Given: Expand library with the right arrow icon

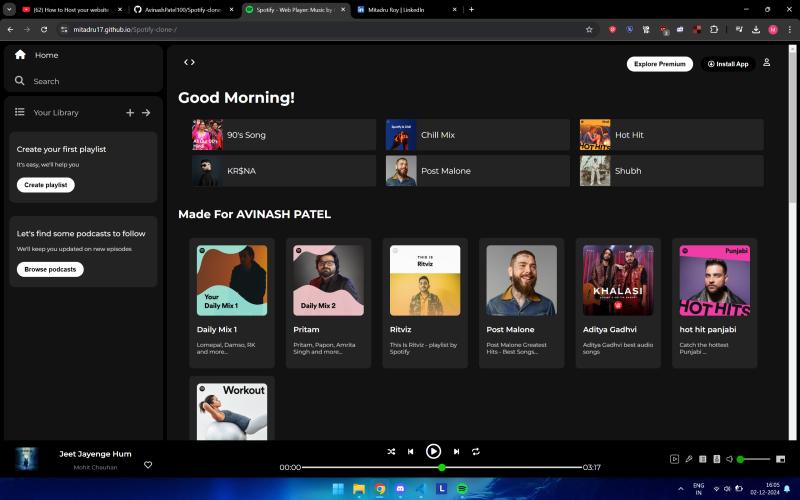Looking at the screenshot, I should point(146,112).
